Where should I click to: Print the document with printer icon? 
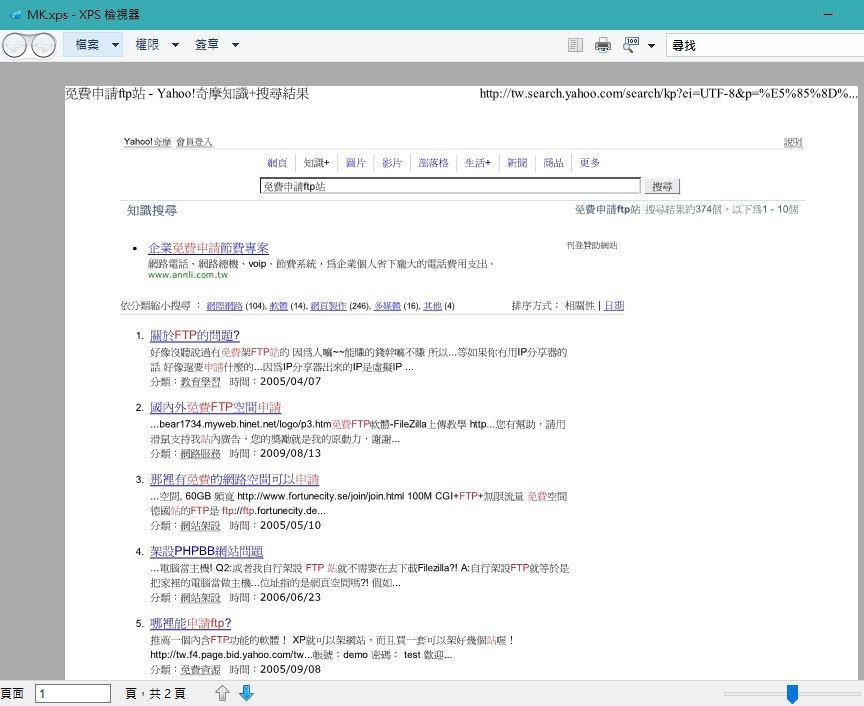(x=603, y=45)
